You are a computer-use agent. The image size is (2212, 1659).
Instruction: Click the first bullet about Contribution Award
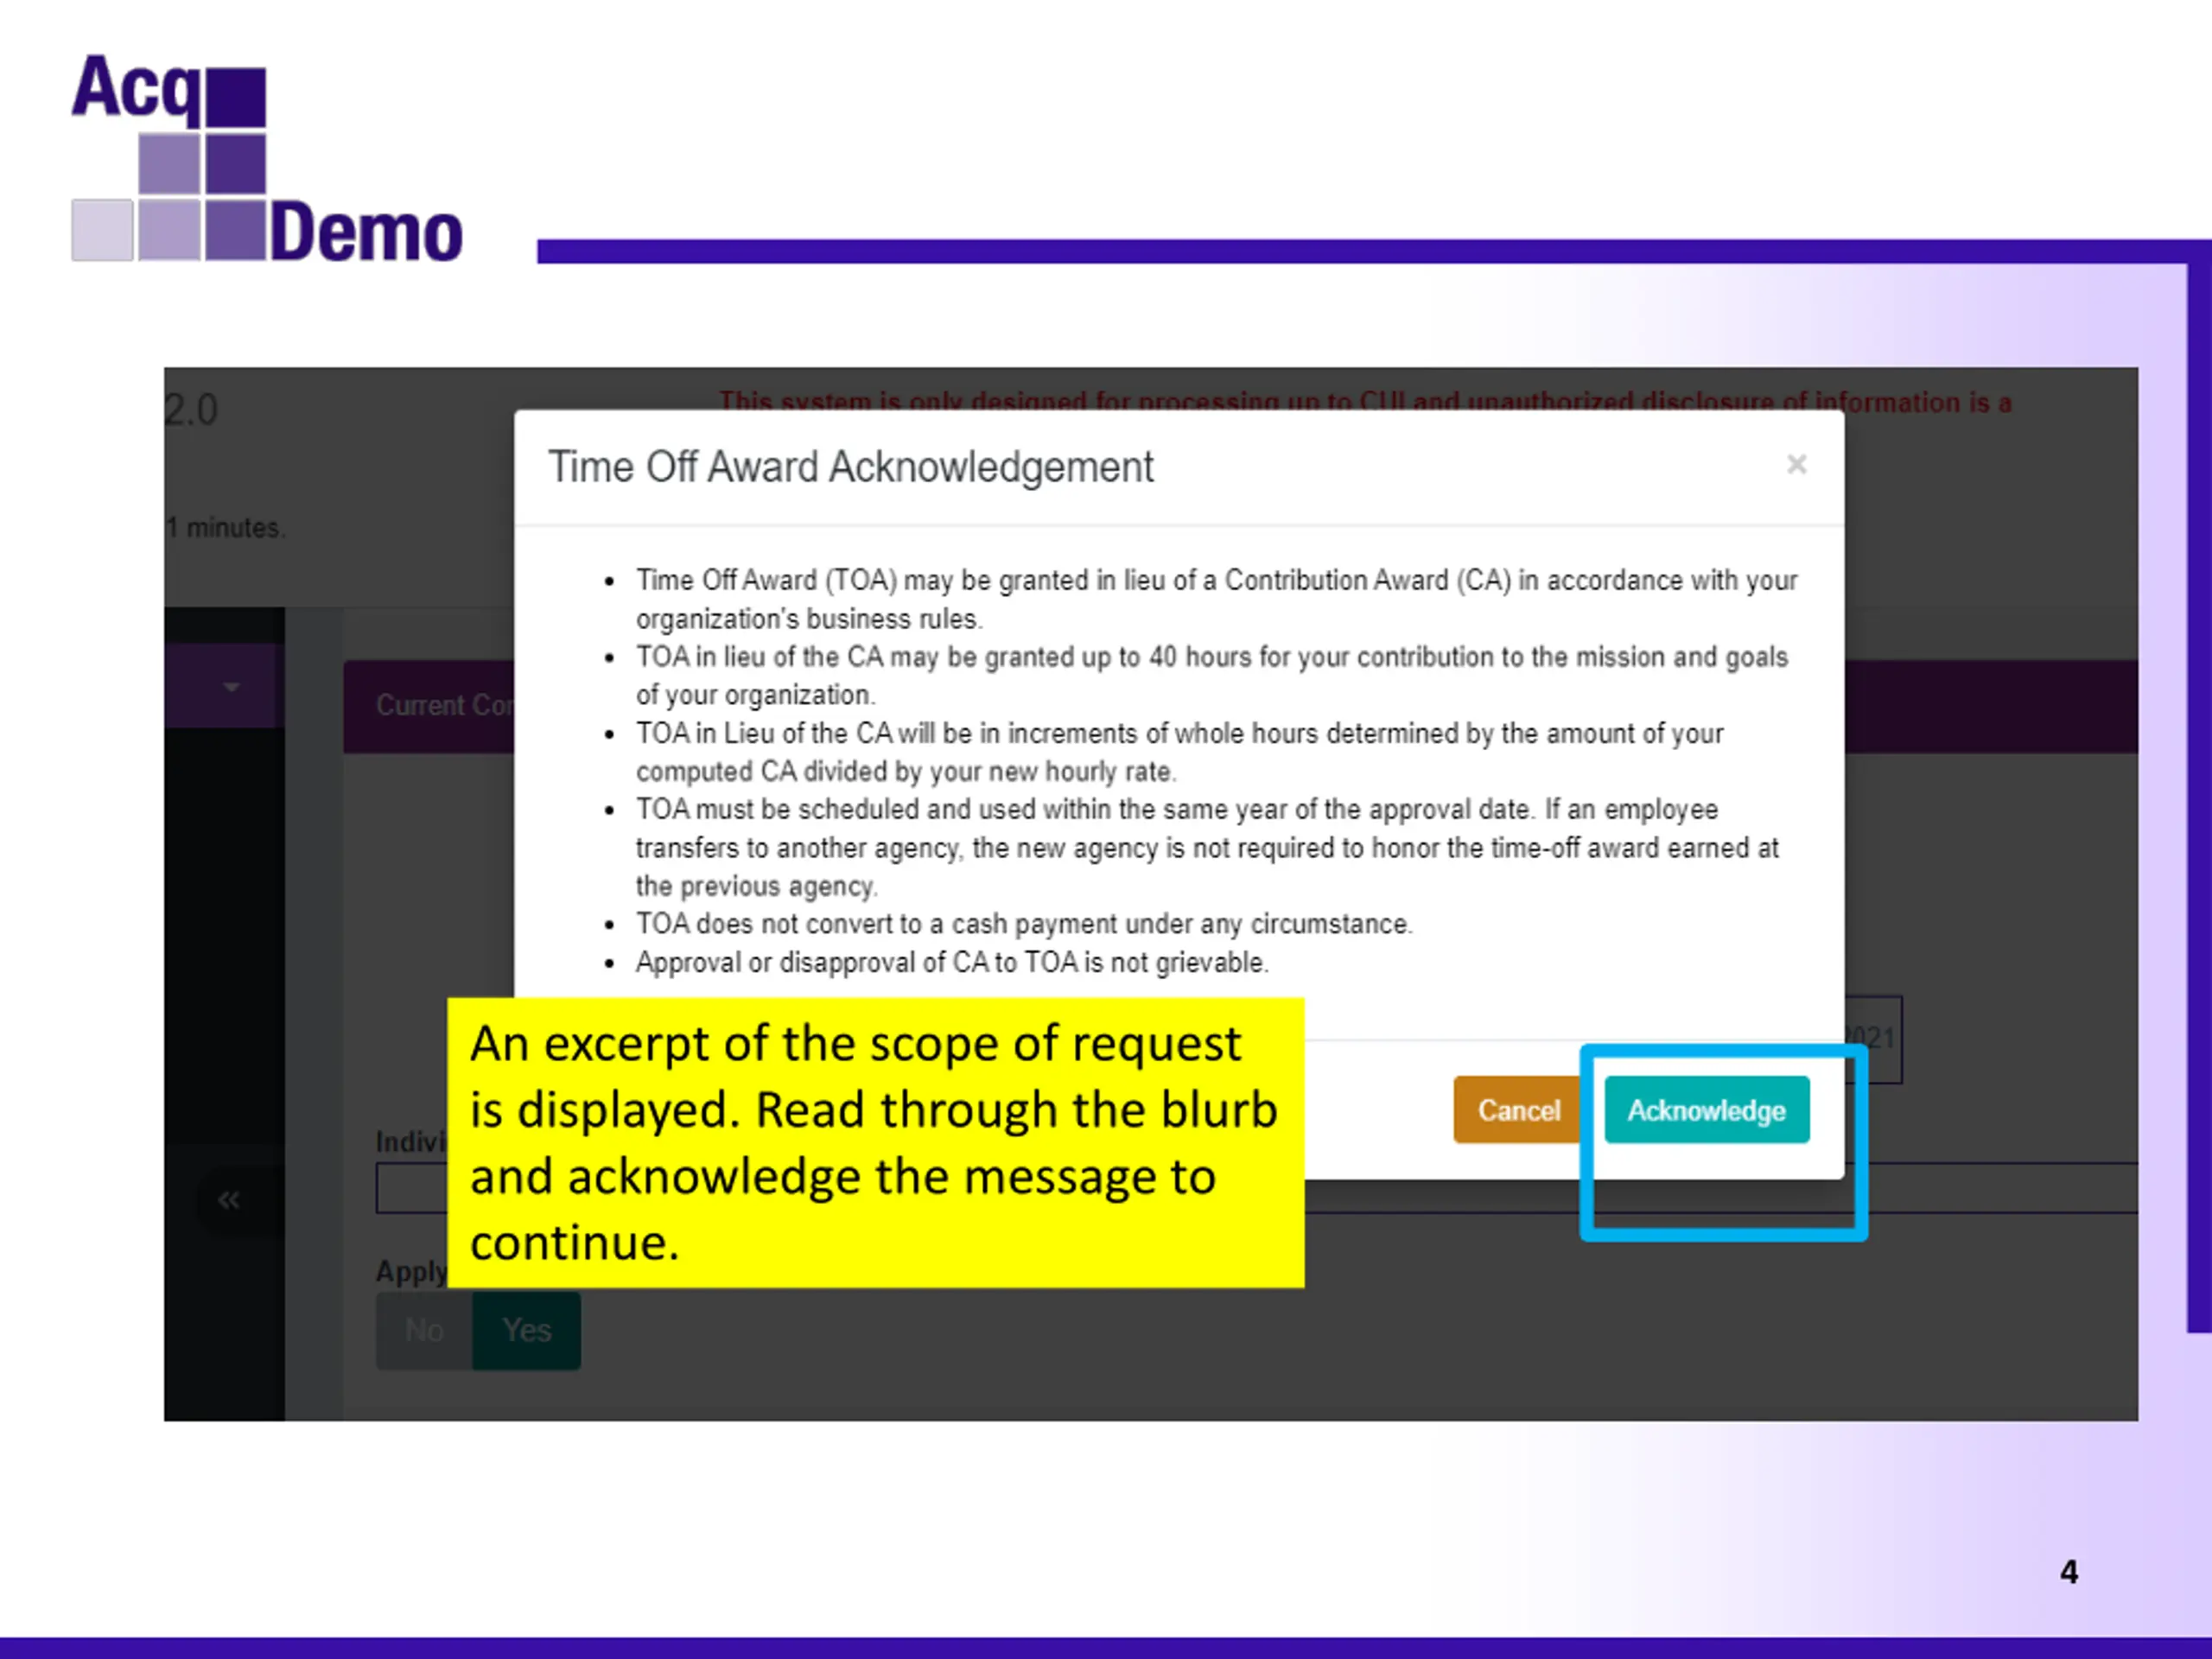1216,599
